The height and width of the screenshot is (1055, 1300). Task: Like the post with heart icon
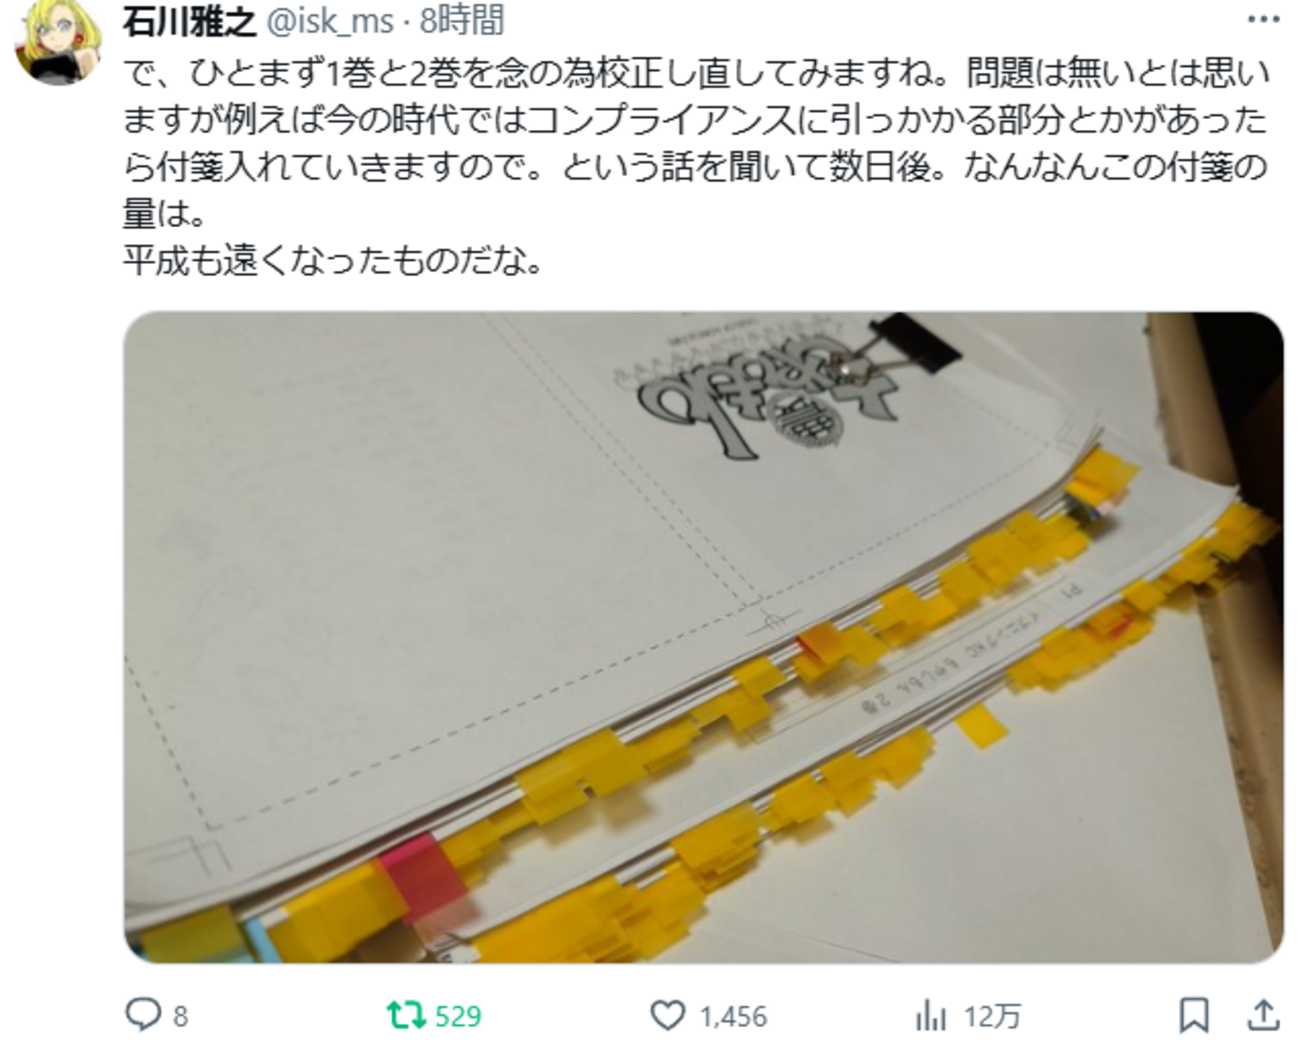667,1016
